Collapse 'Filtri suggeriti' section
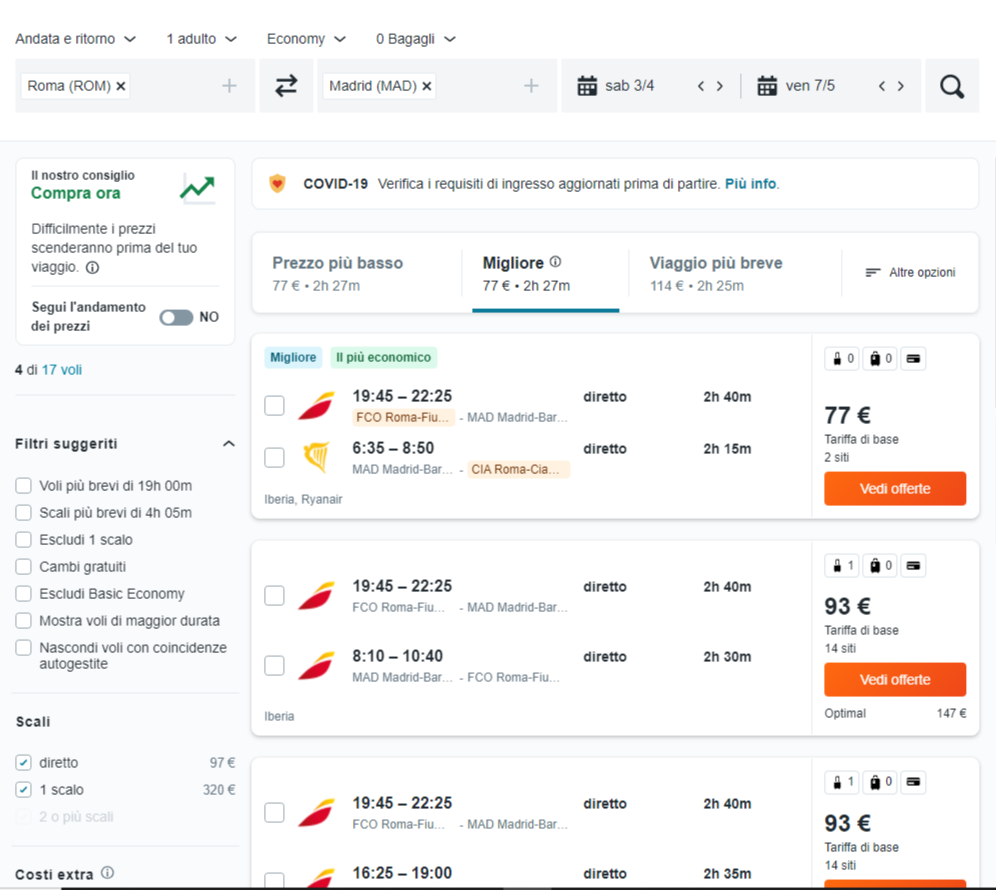The height and width of the screenshot is (890, 996). (x=229, y=443)
